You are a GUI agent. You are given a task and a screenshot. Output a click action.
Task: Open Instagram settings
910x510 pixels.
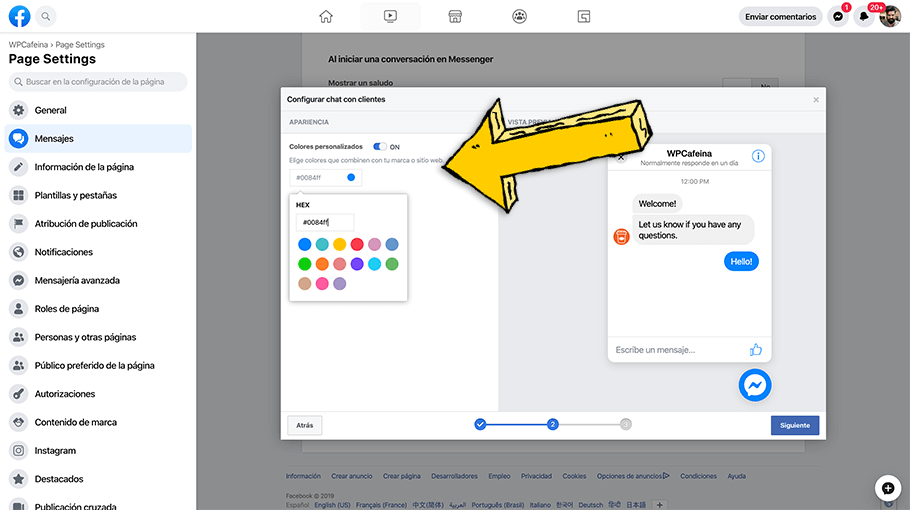[98, 451]
